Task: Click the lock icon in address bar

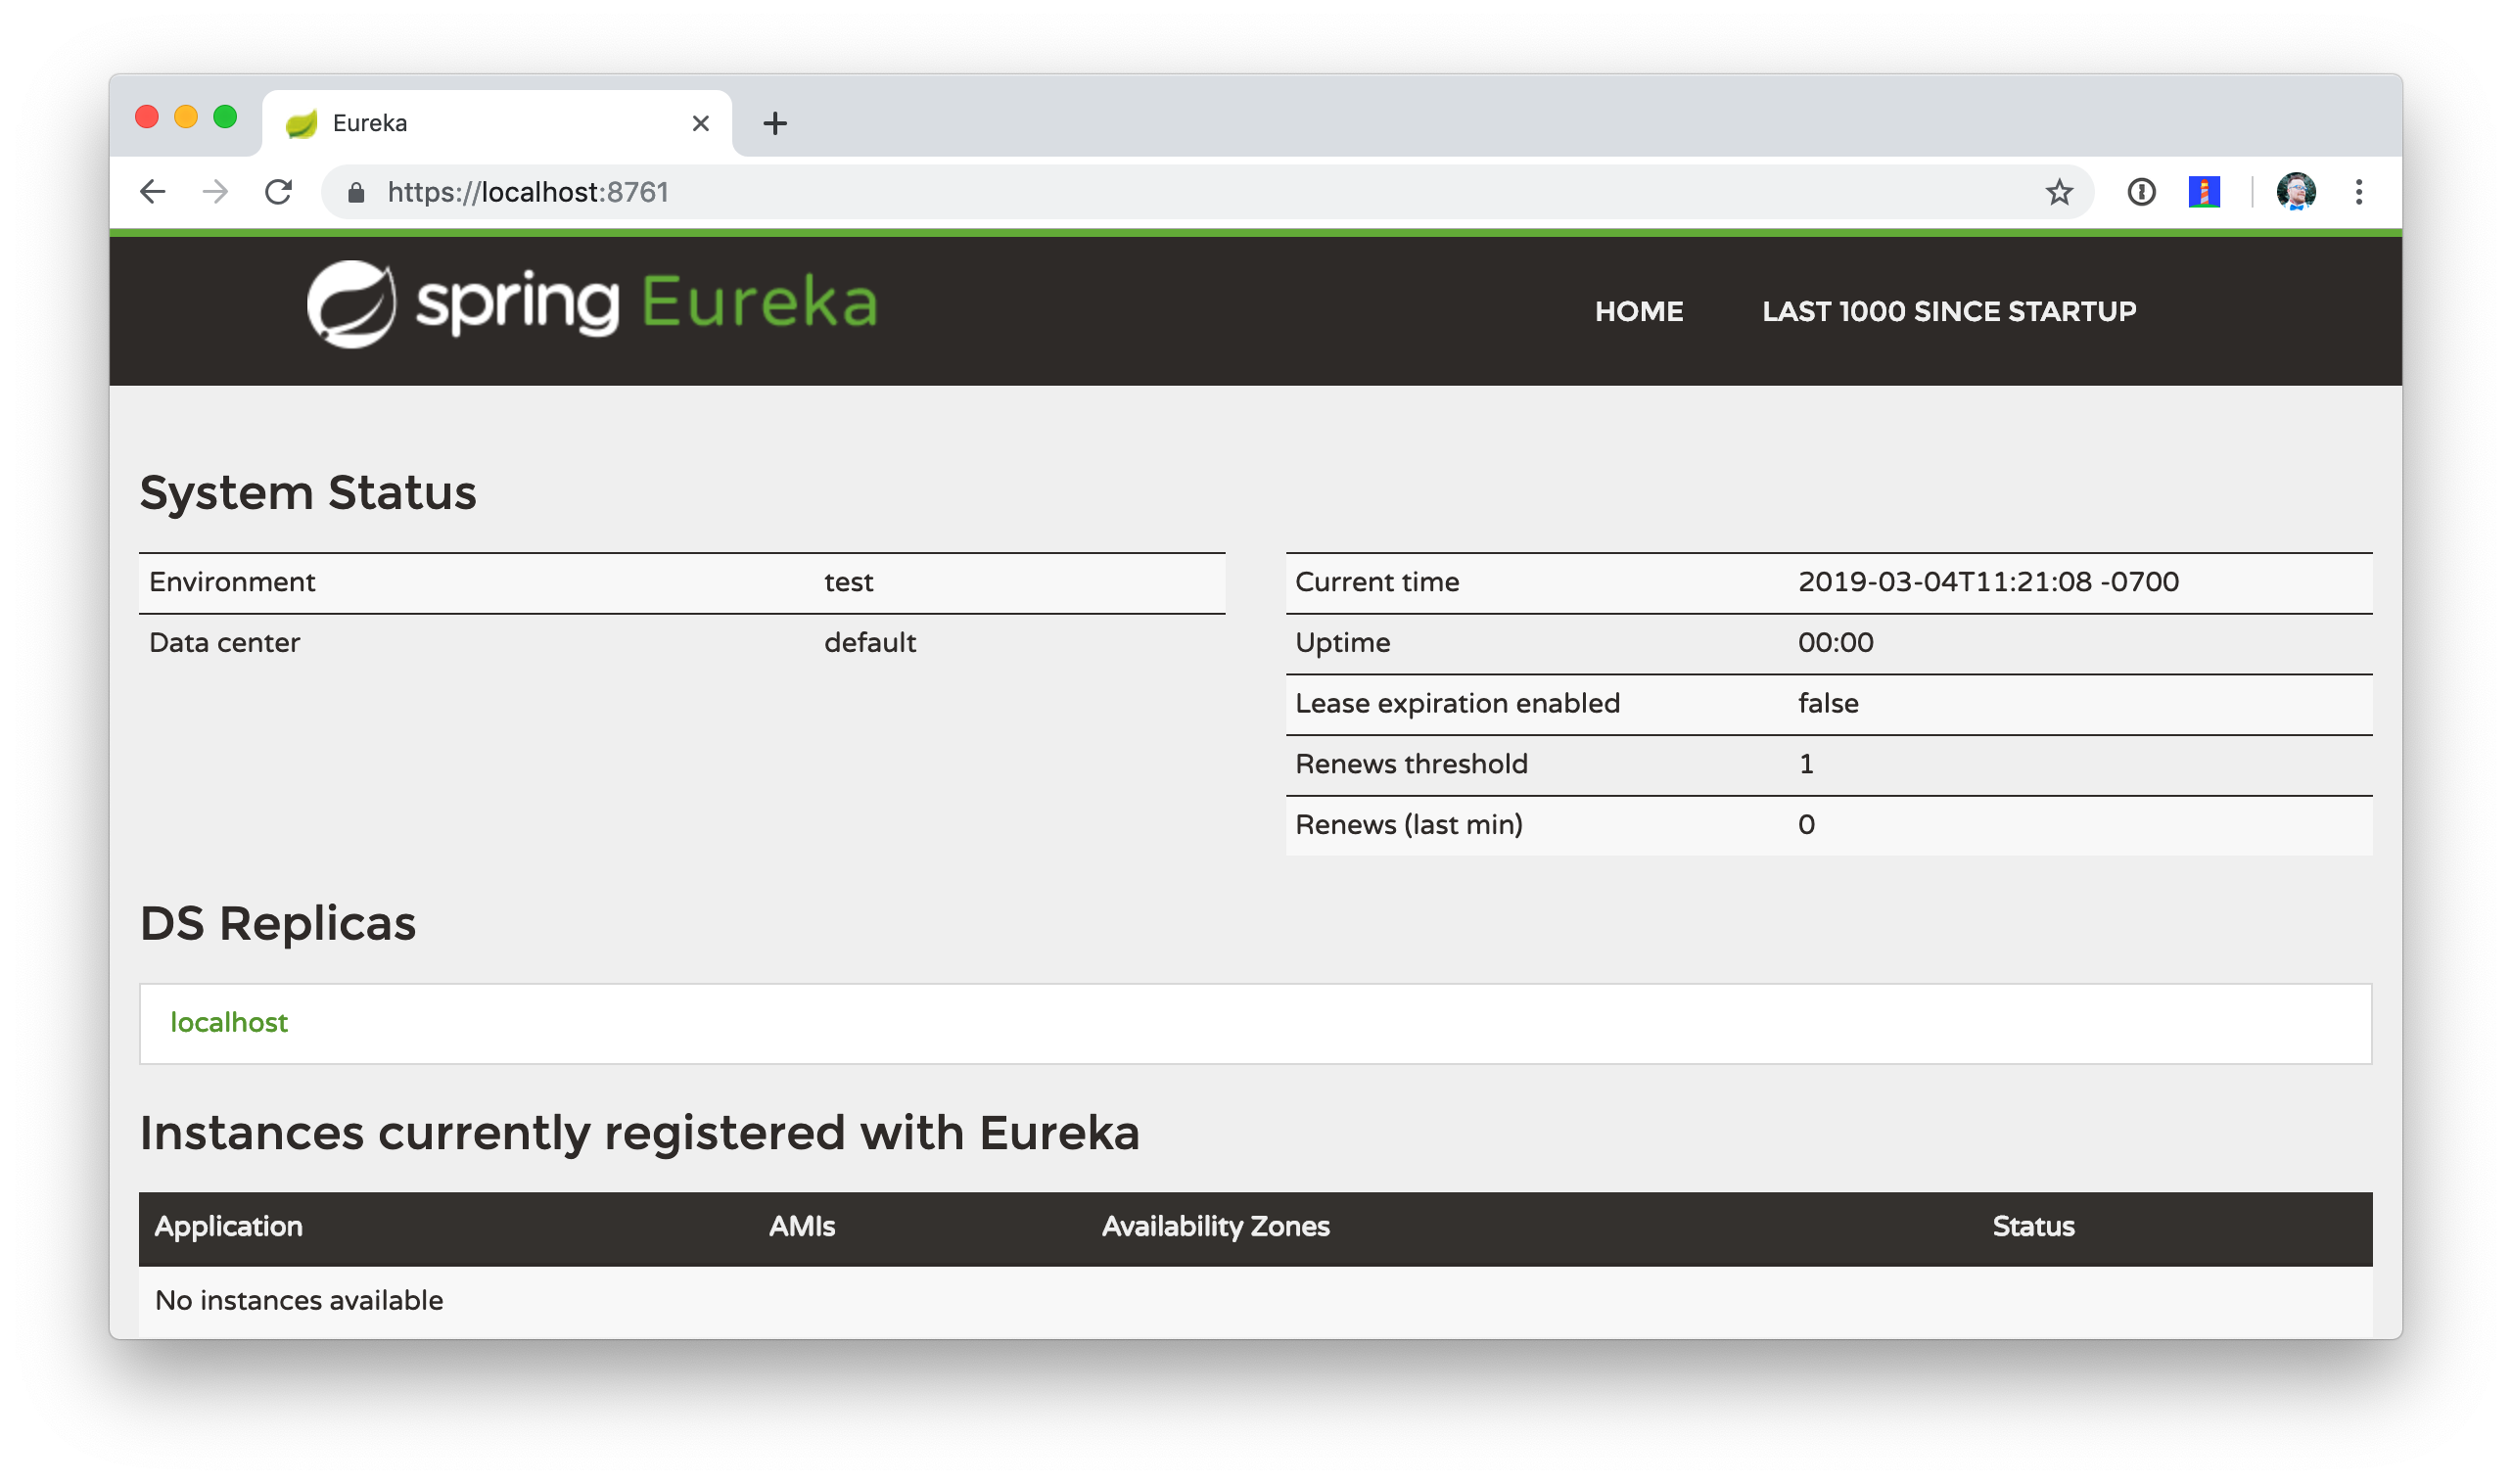Action: (x=356, y=192)
